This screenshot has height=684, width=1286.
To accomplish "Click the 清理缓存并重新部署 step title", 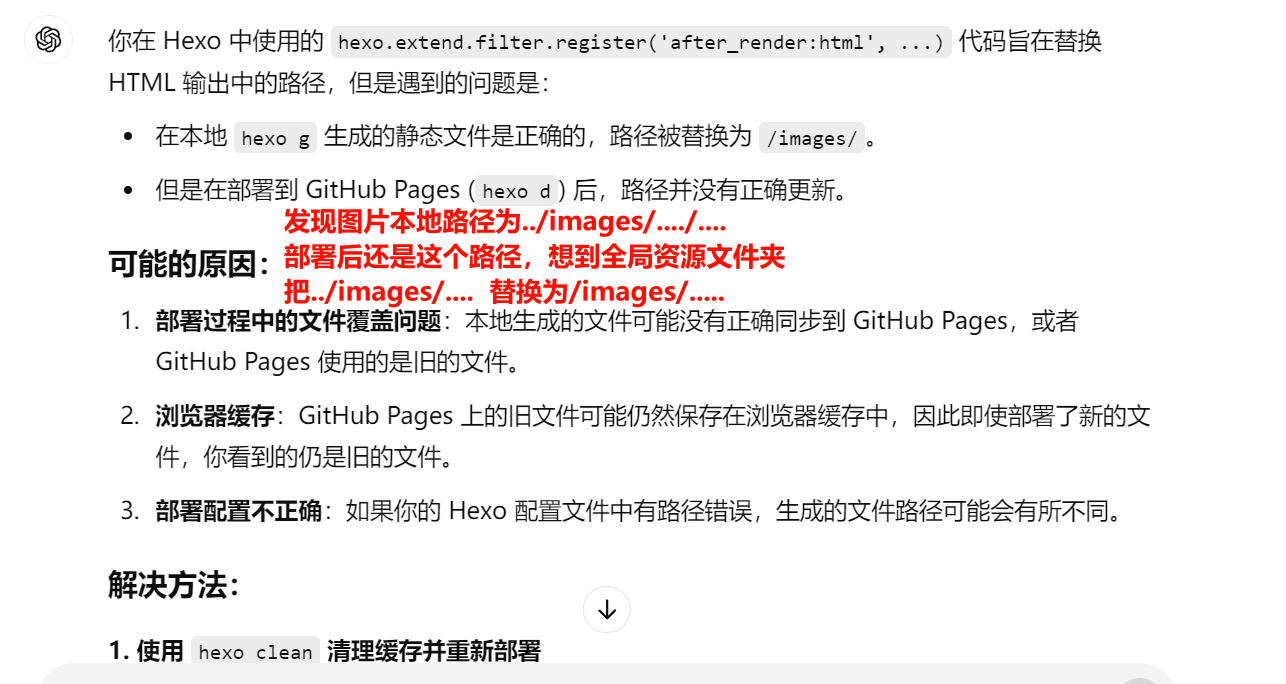I will pyautogui.click(x=433, y=652).
